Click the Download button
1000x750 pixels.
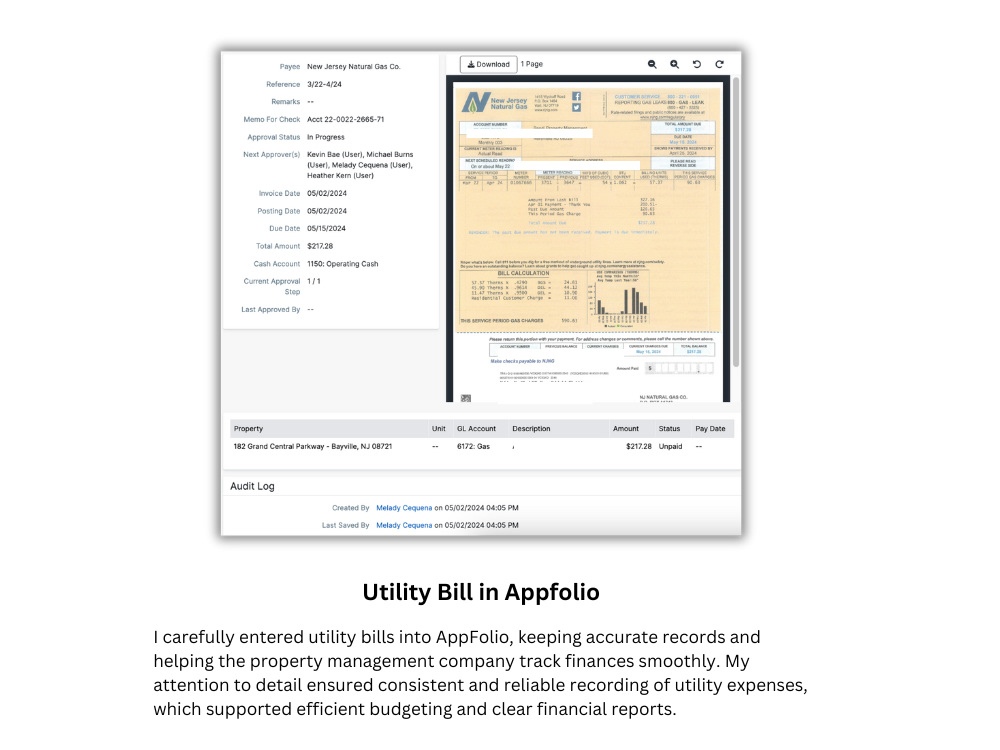pos(489,64)
